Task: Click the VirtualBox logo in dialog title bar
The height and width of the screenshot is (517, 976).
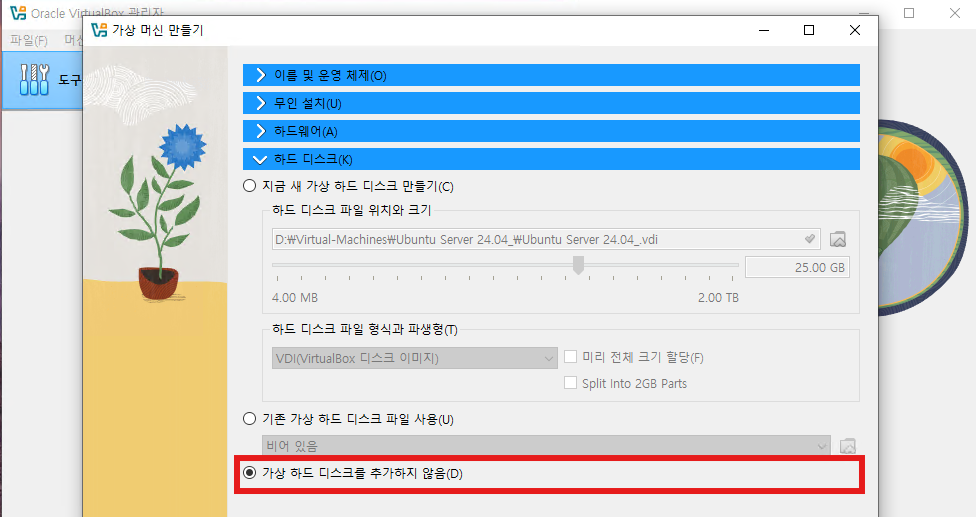Action: click(99, 30)
